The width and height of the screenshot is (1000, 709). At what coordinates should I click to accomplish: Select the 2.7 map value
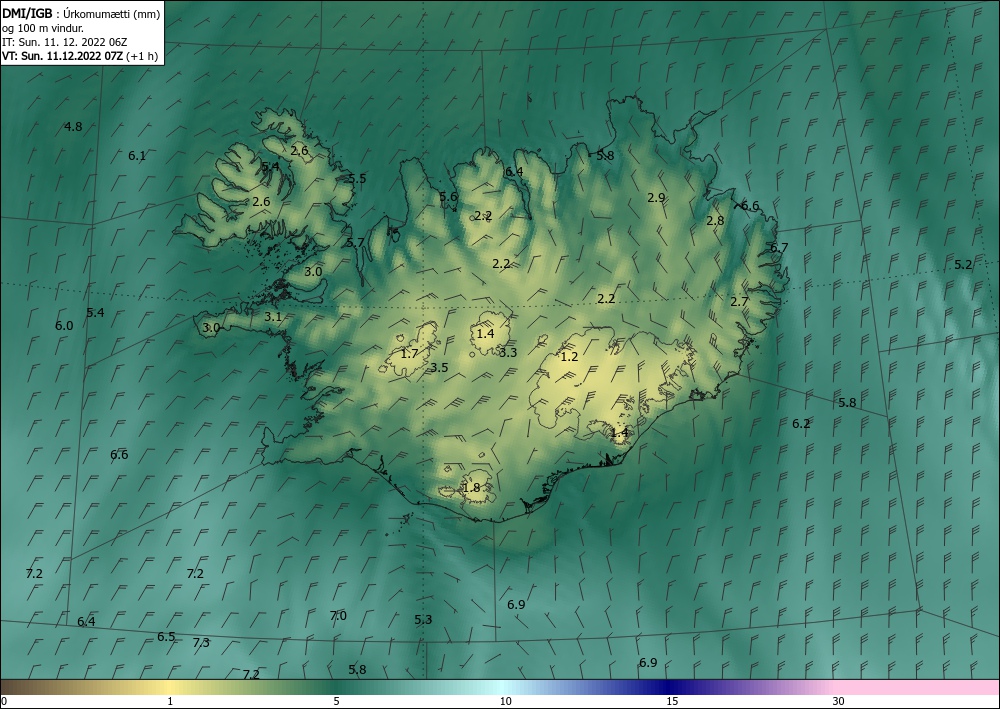739,302
